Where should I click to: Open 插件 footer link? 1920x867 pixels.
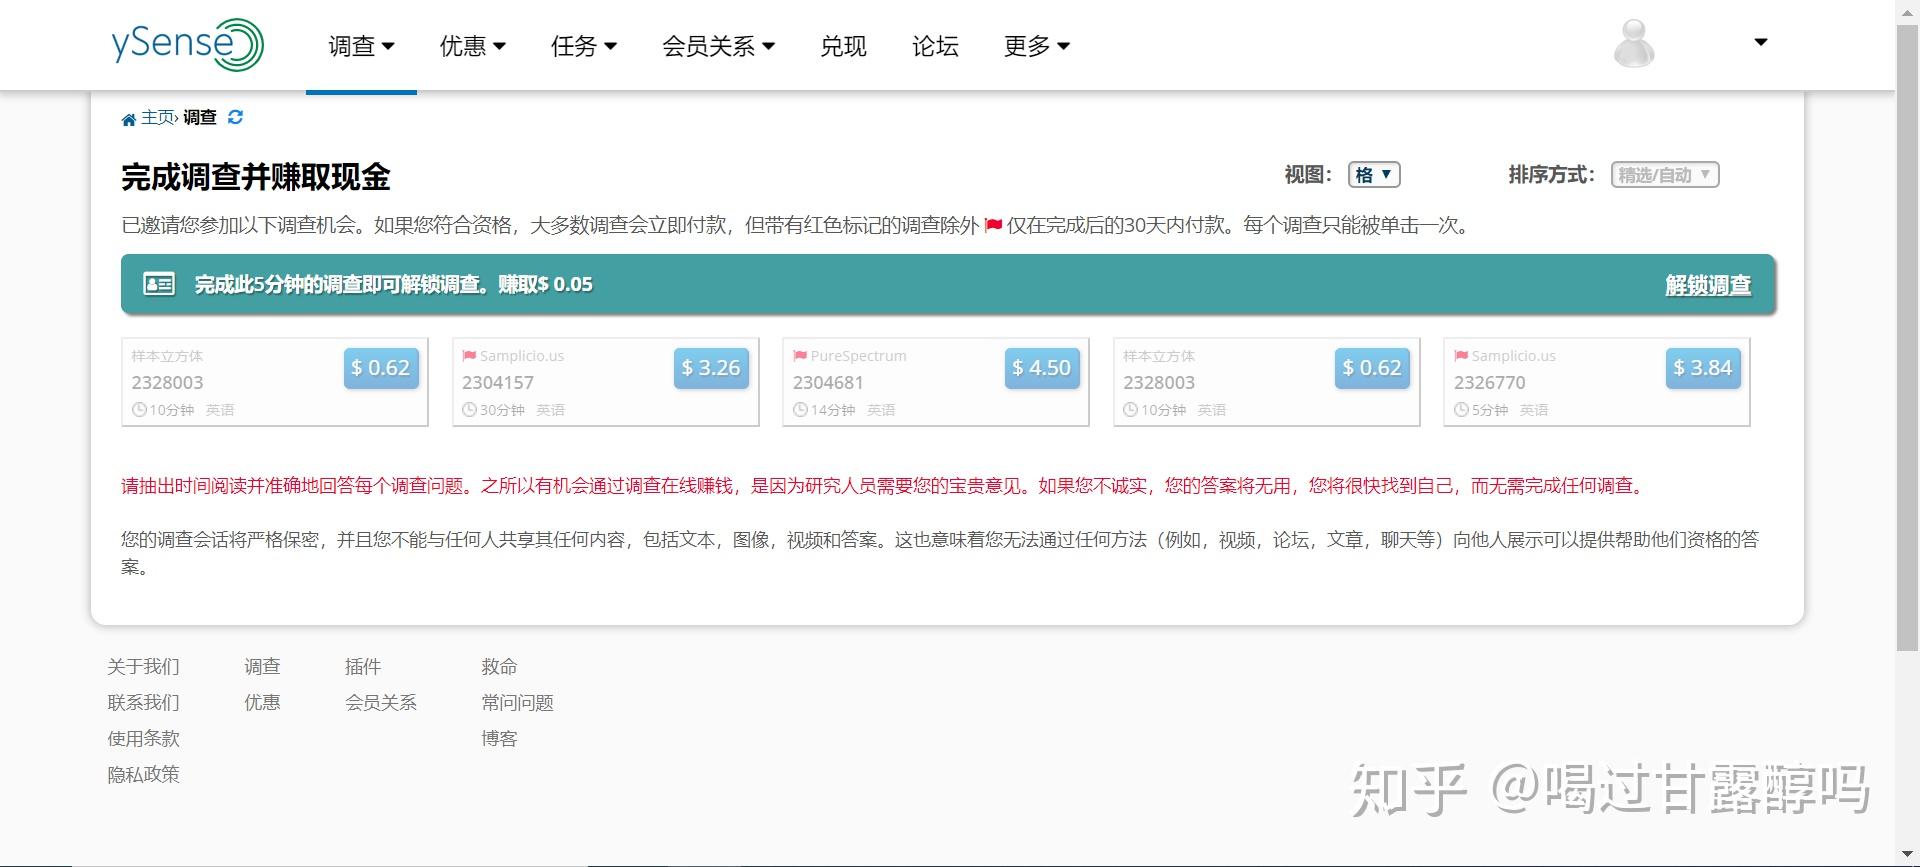coord(362,667)
